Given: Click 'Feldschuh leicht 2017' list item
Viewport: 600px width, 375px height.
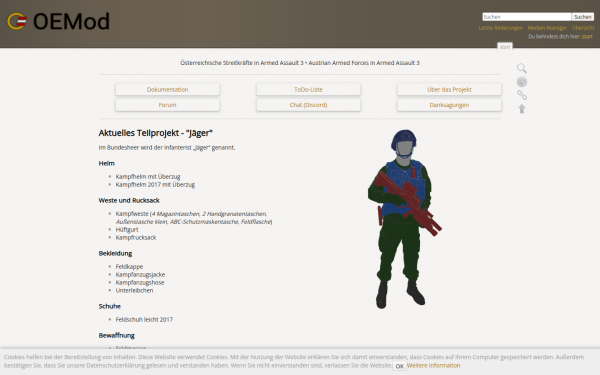Looking at the screenshot, I should [x=144, y=320].
